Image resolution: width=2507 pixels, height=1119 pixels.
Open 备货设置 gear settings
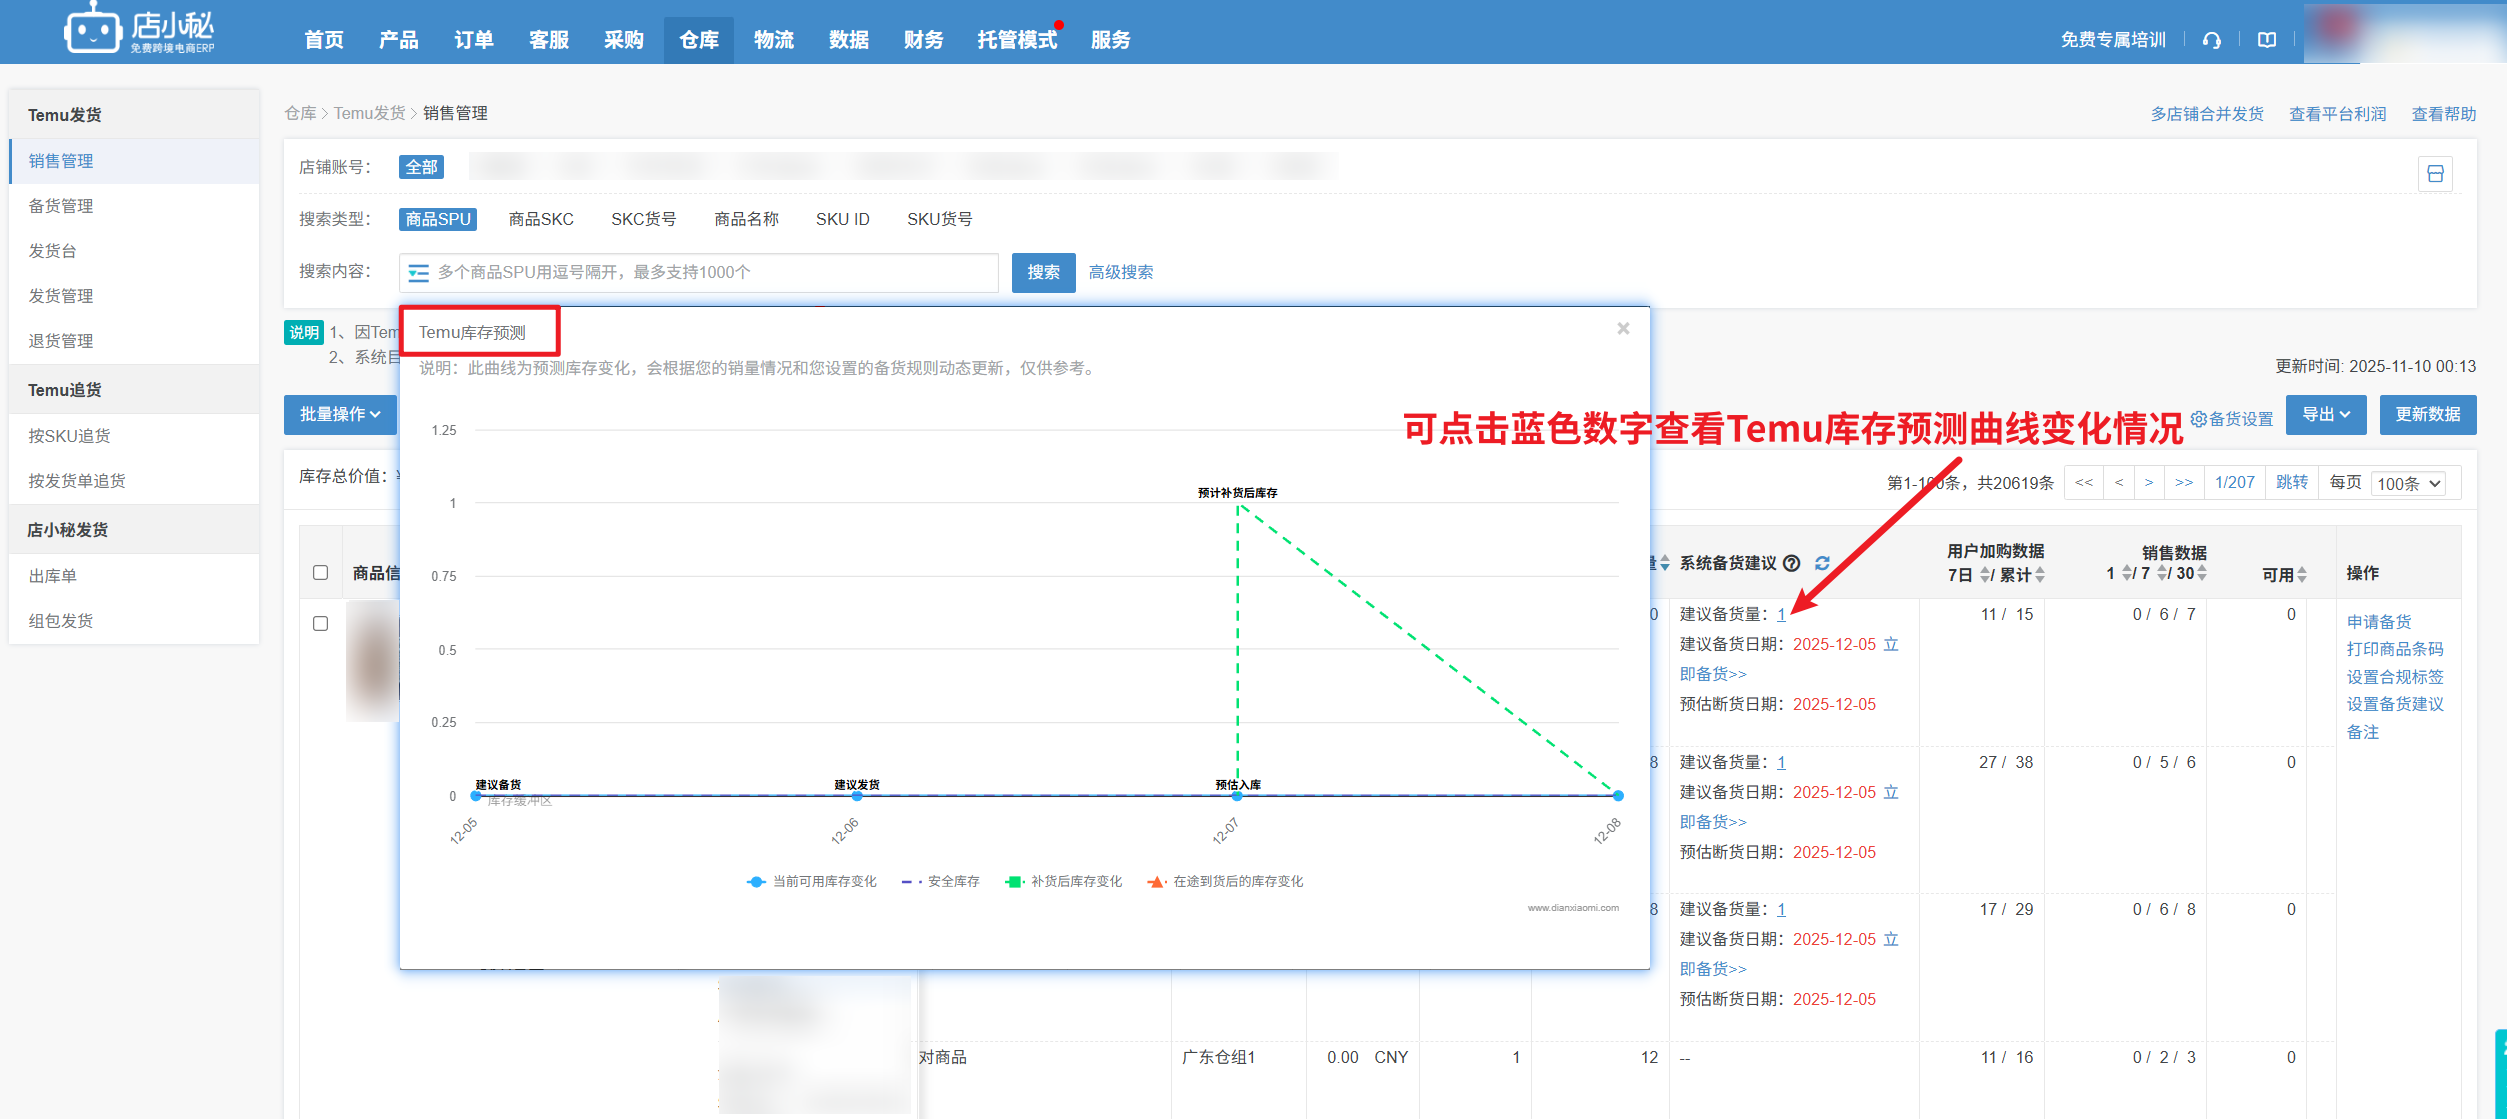[2231, 418]
